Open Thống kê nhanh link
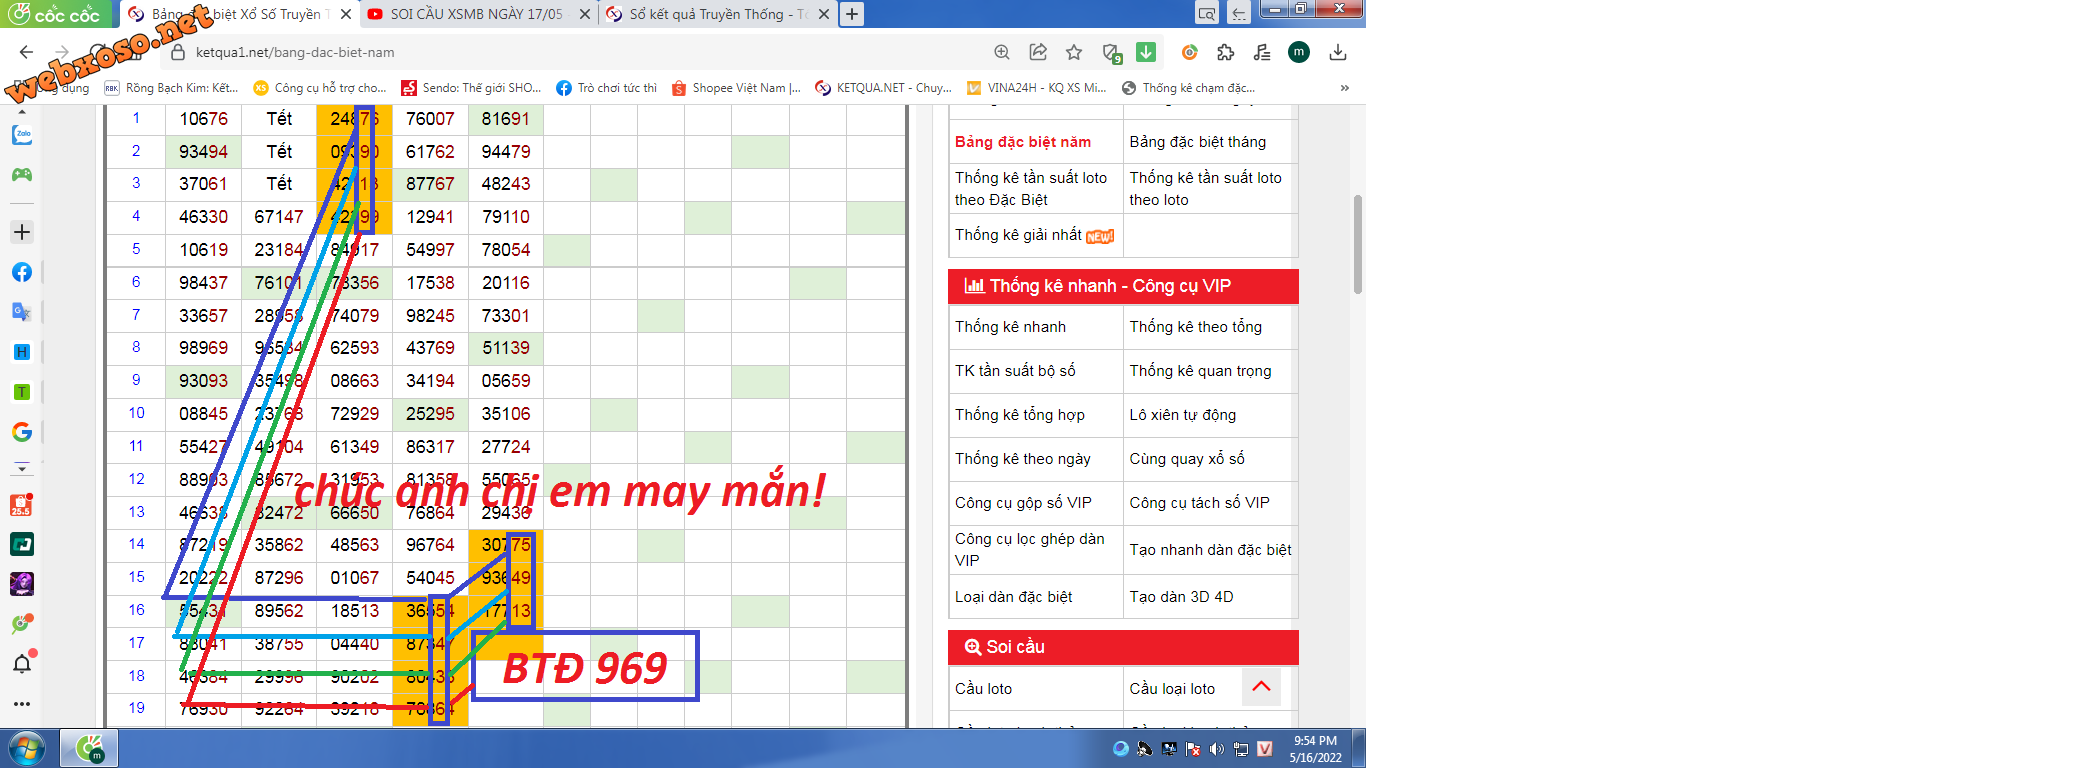The height and width of the screenshot is (768, 2074). [x=1010, y=327]
